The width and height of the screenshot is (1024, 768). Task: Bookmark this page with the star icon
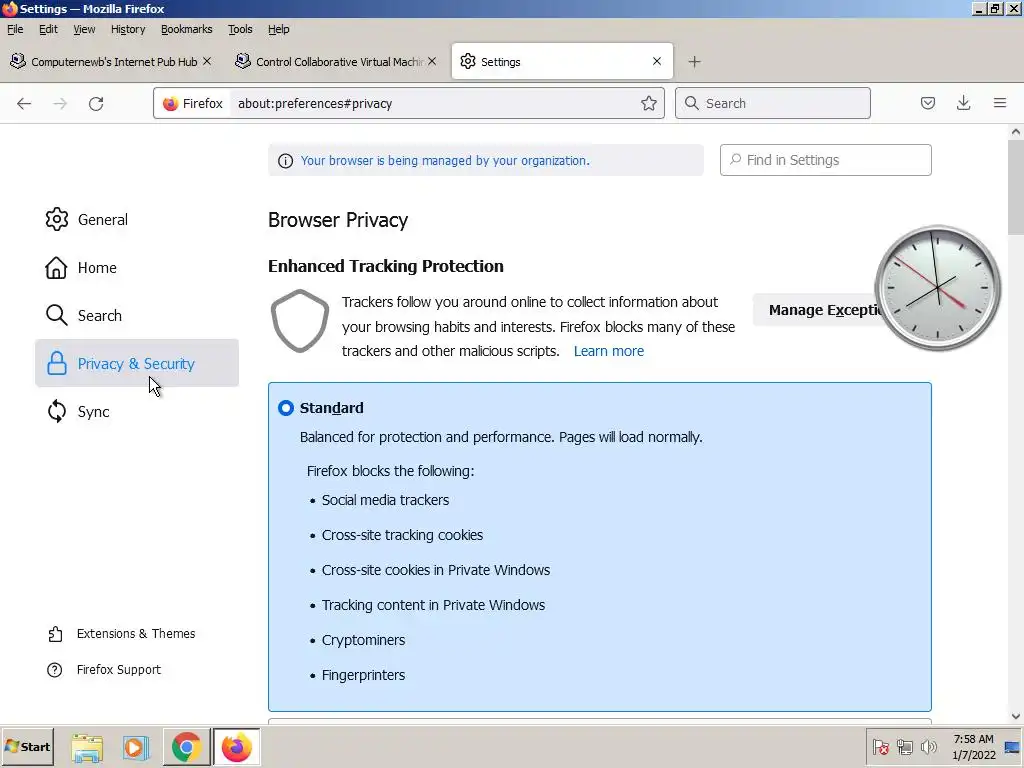pyautogui.click(x=648, y=103)
